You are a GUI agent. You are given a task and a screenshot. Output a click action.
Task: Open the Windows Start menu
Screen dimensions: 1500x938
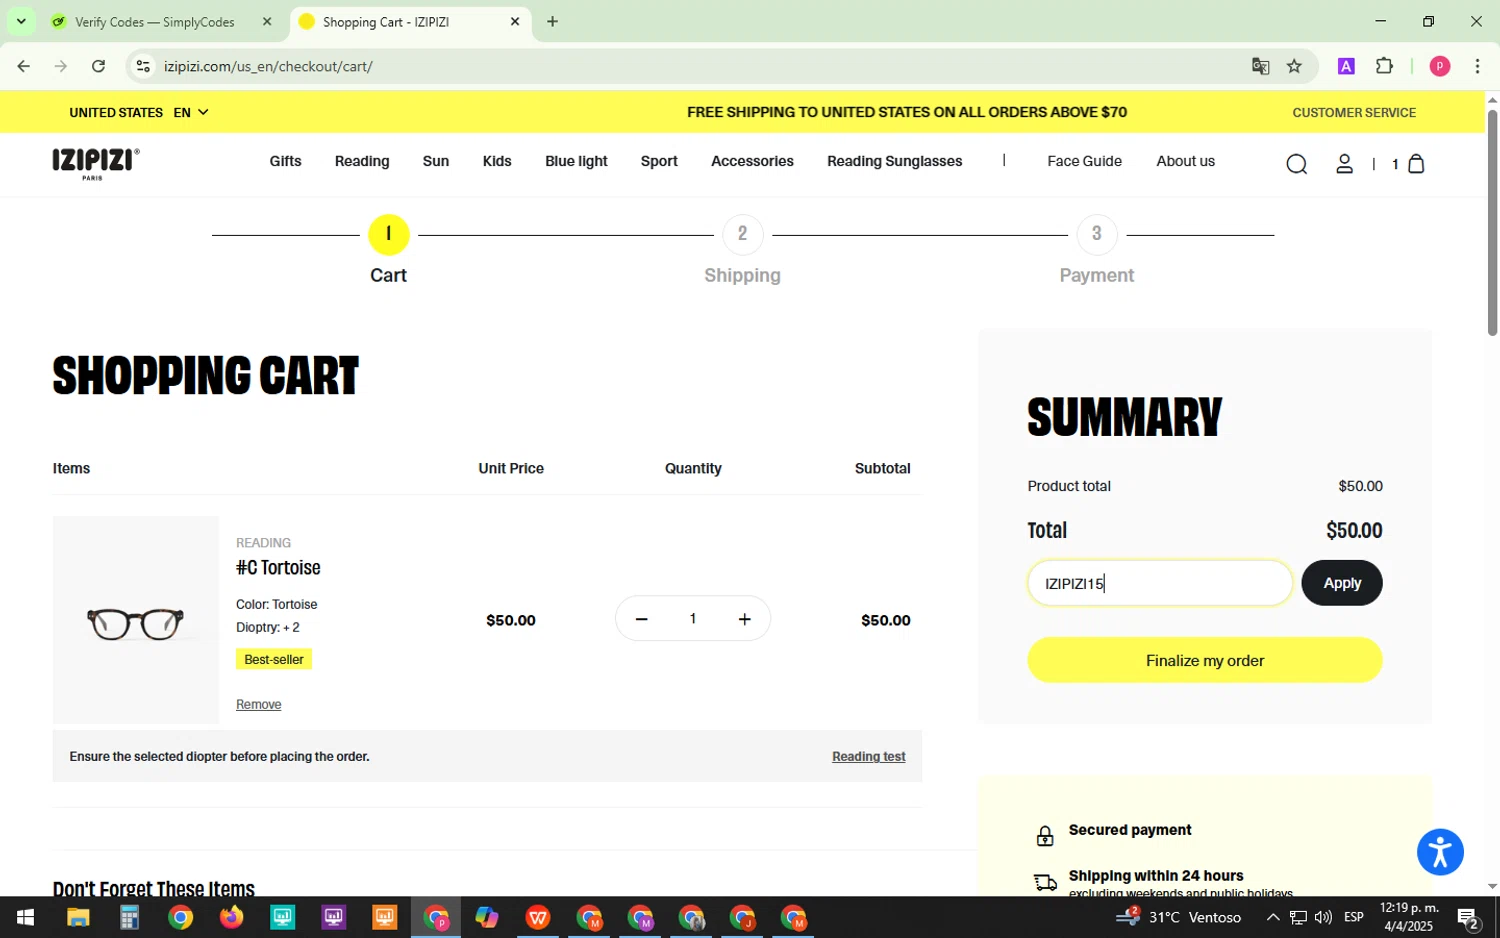pyautogui.click(x=25, y=917)
